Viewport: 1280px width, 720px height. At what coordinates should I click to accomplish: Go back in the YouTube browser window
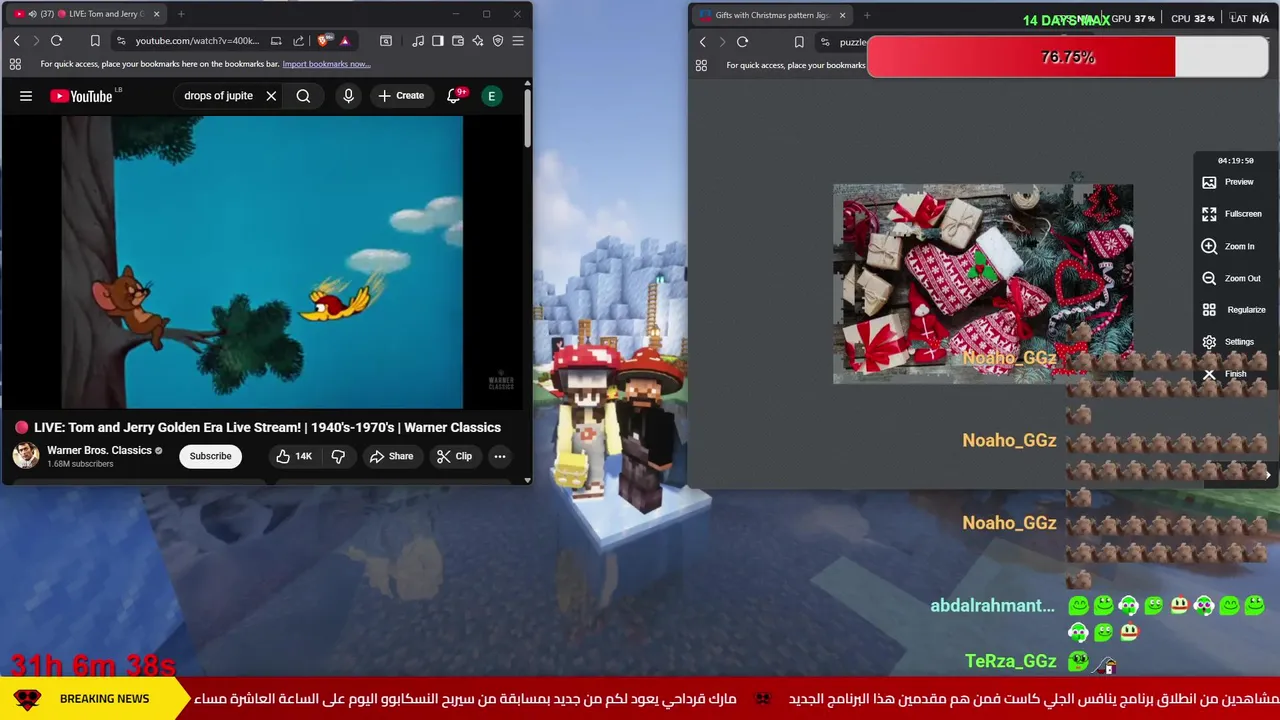16,41
